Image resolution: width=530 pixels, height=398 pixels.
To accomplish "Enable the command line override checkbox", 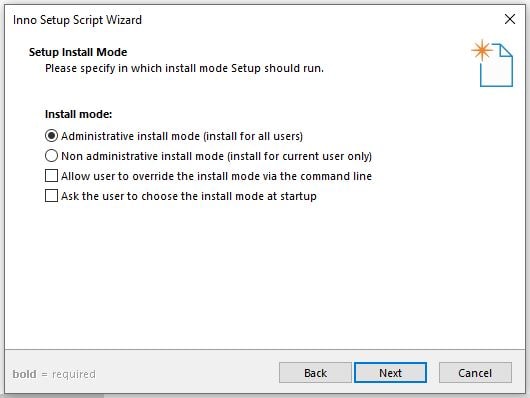I will [51, 176].
